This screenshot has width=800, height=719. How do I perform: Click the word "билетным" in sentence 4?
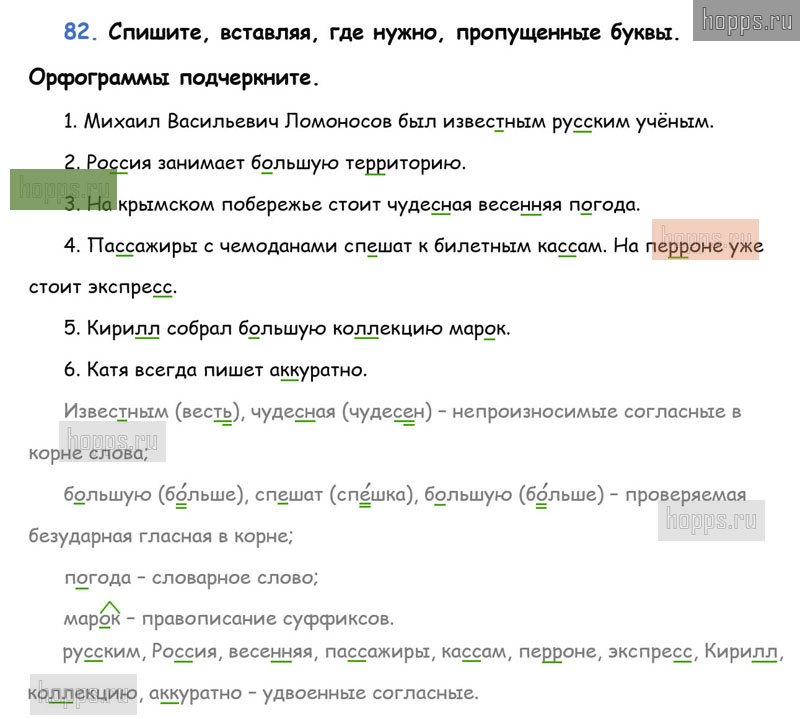point(465,246)
